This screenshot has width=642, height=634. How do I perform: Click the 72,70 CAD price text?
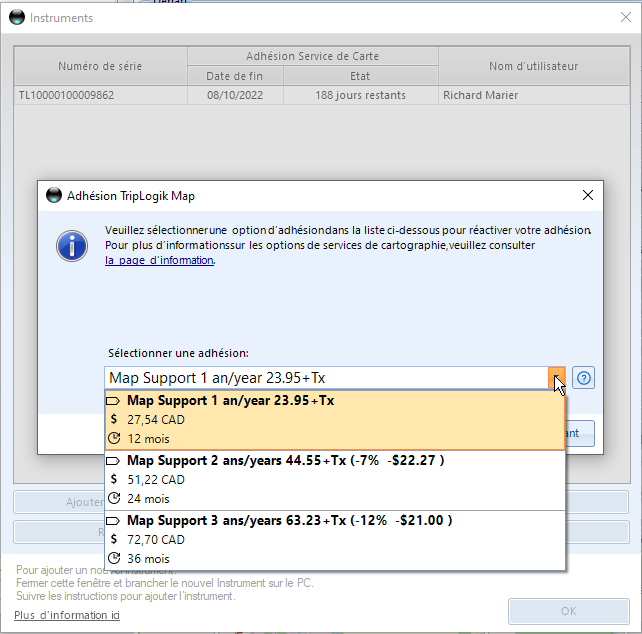coord(156,540)
